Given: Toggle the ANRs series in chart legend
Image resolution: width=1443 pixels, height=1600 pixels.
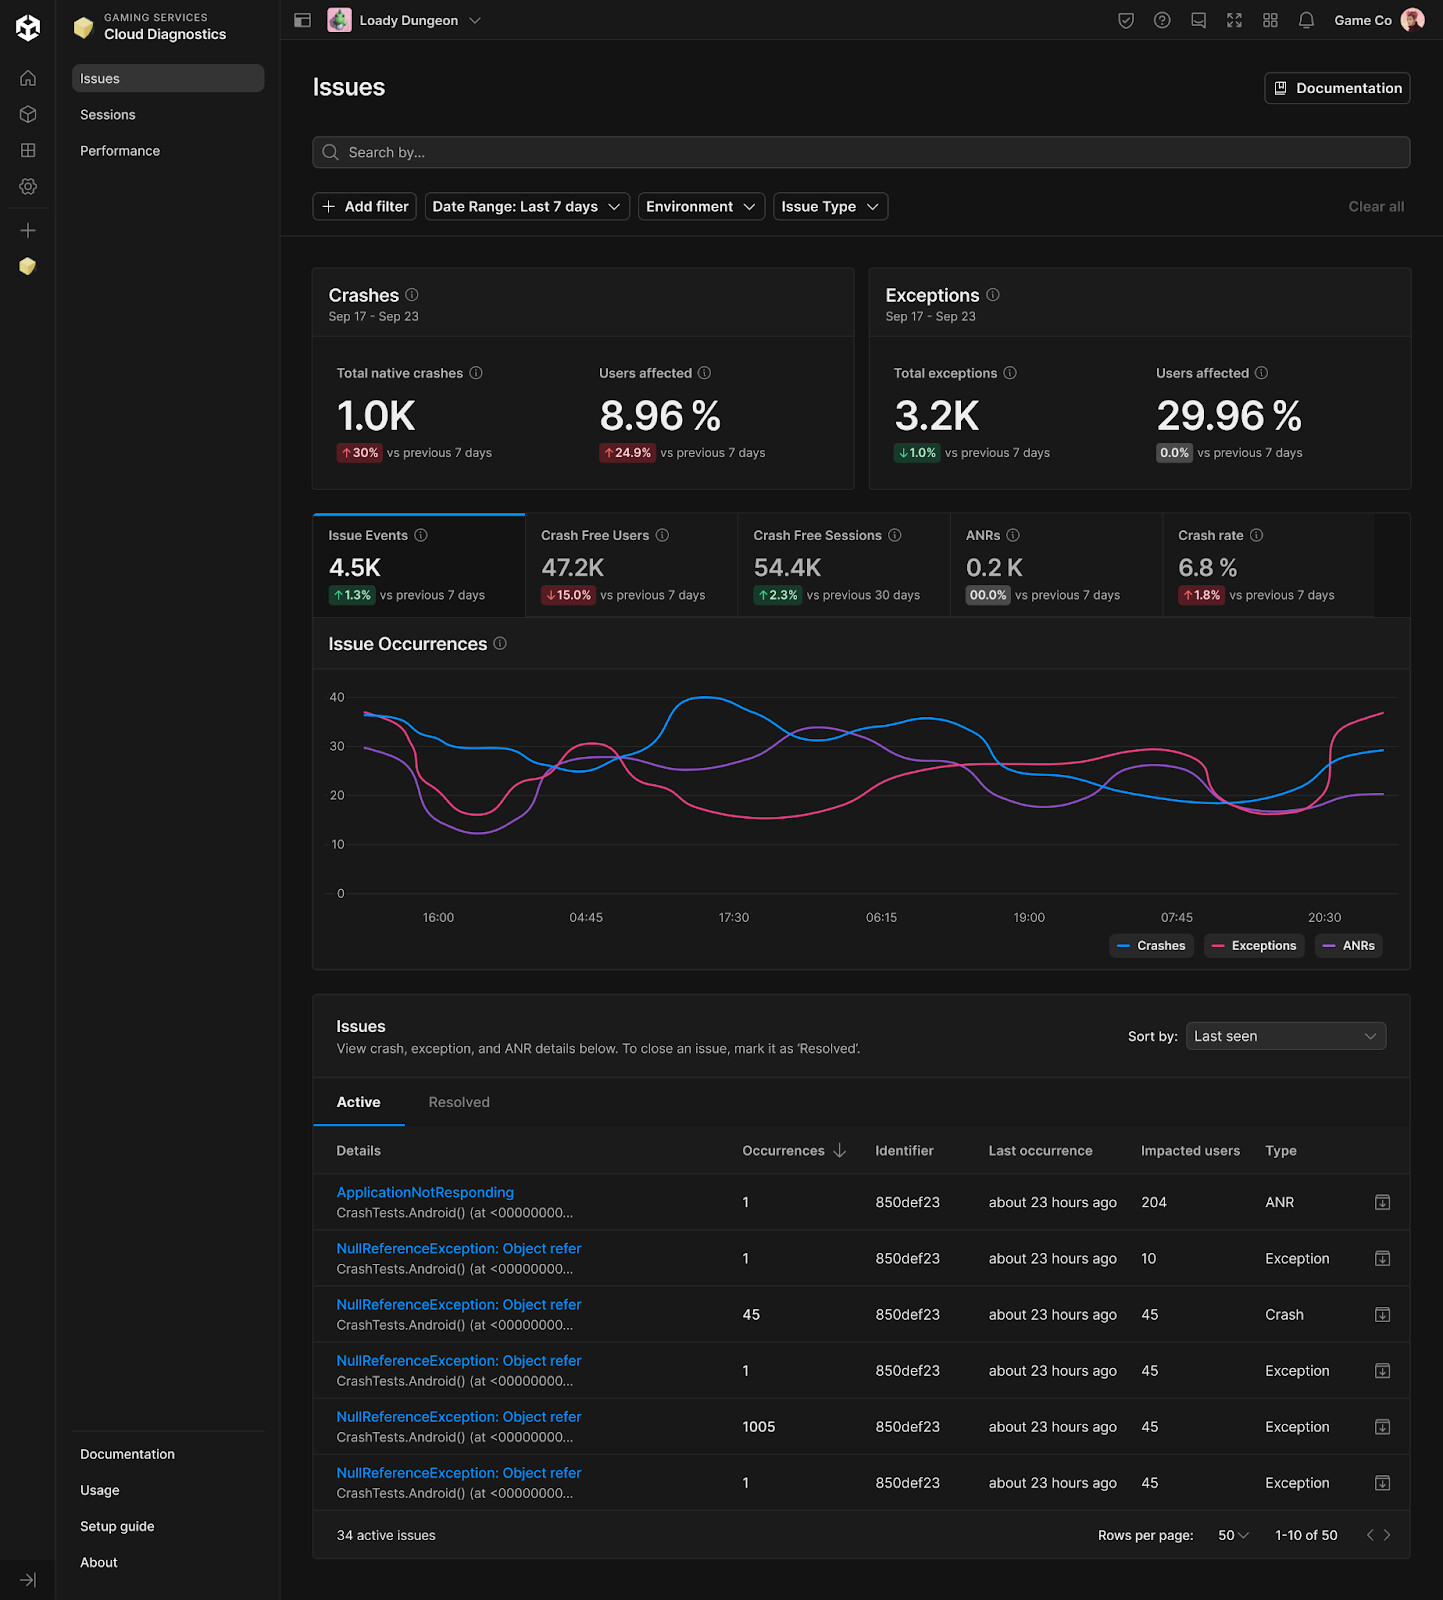Looking at the screenshot, I should (x=1348, y=946).
